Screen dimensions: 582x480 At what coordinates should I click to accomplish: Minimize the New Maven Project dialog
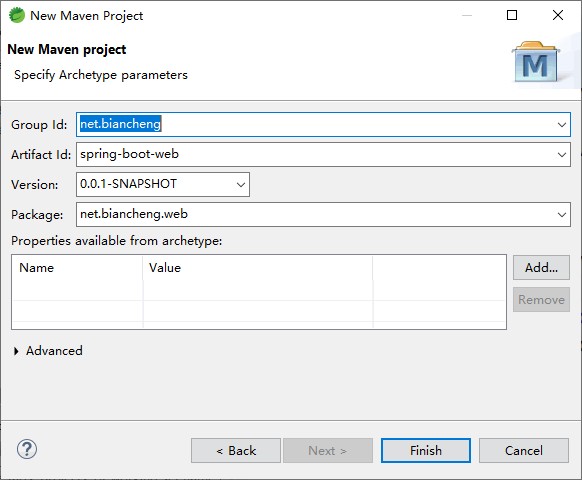pos(467,15)
